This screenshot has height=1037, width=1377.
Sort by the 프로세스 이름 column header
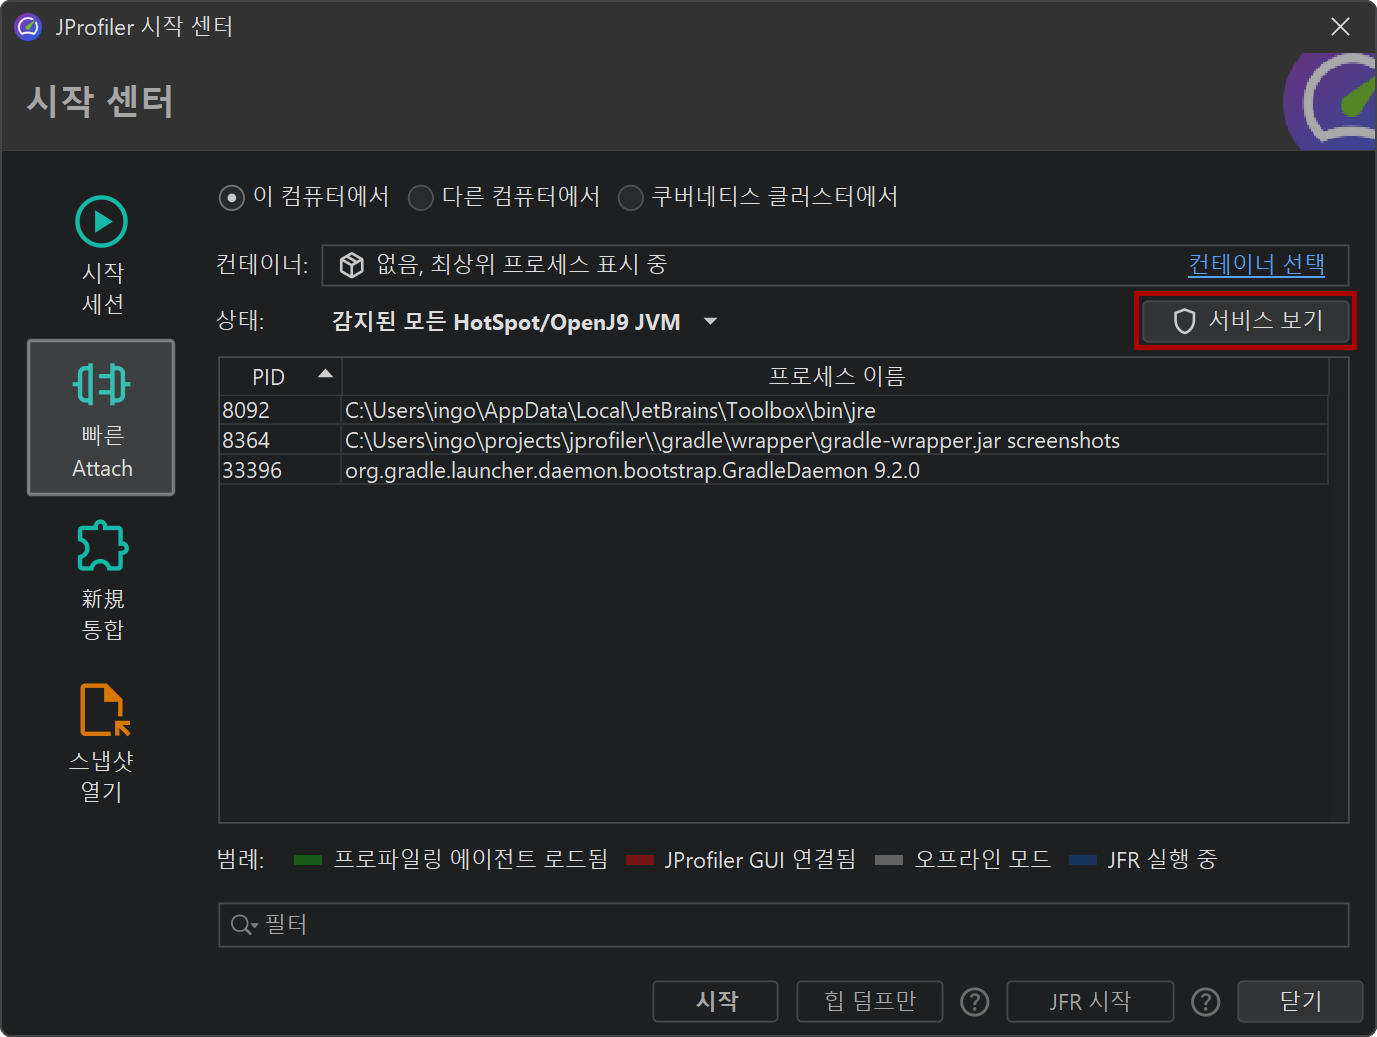pyautogui.click(x=835, y=377)
